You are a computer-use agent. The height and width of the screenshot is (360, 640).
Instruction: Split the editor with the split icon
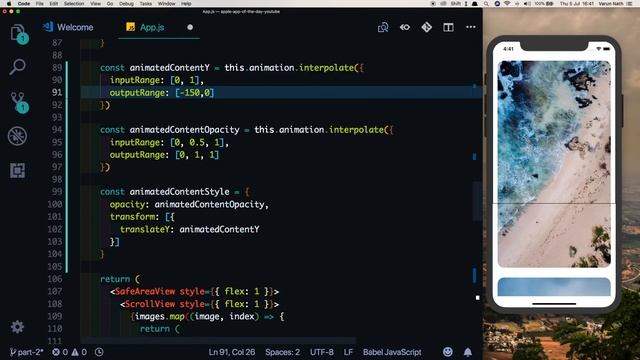tap(448, 27)
